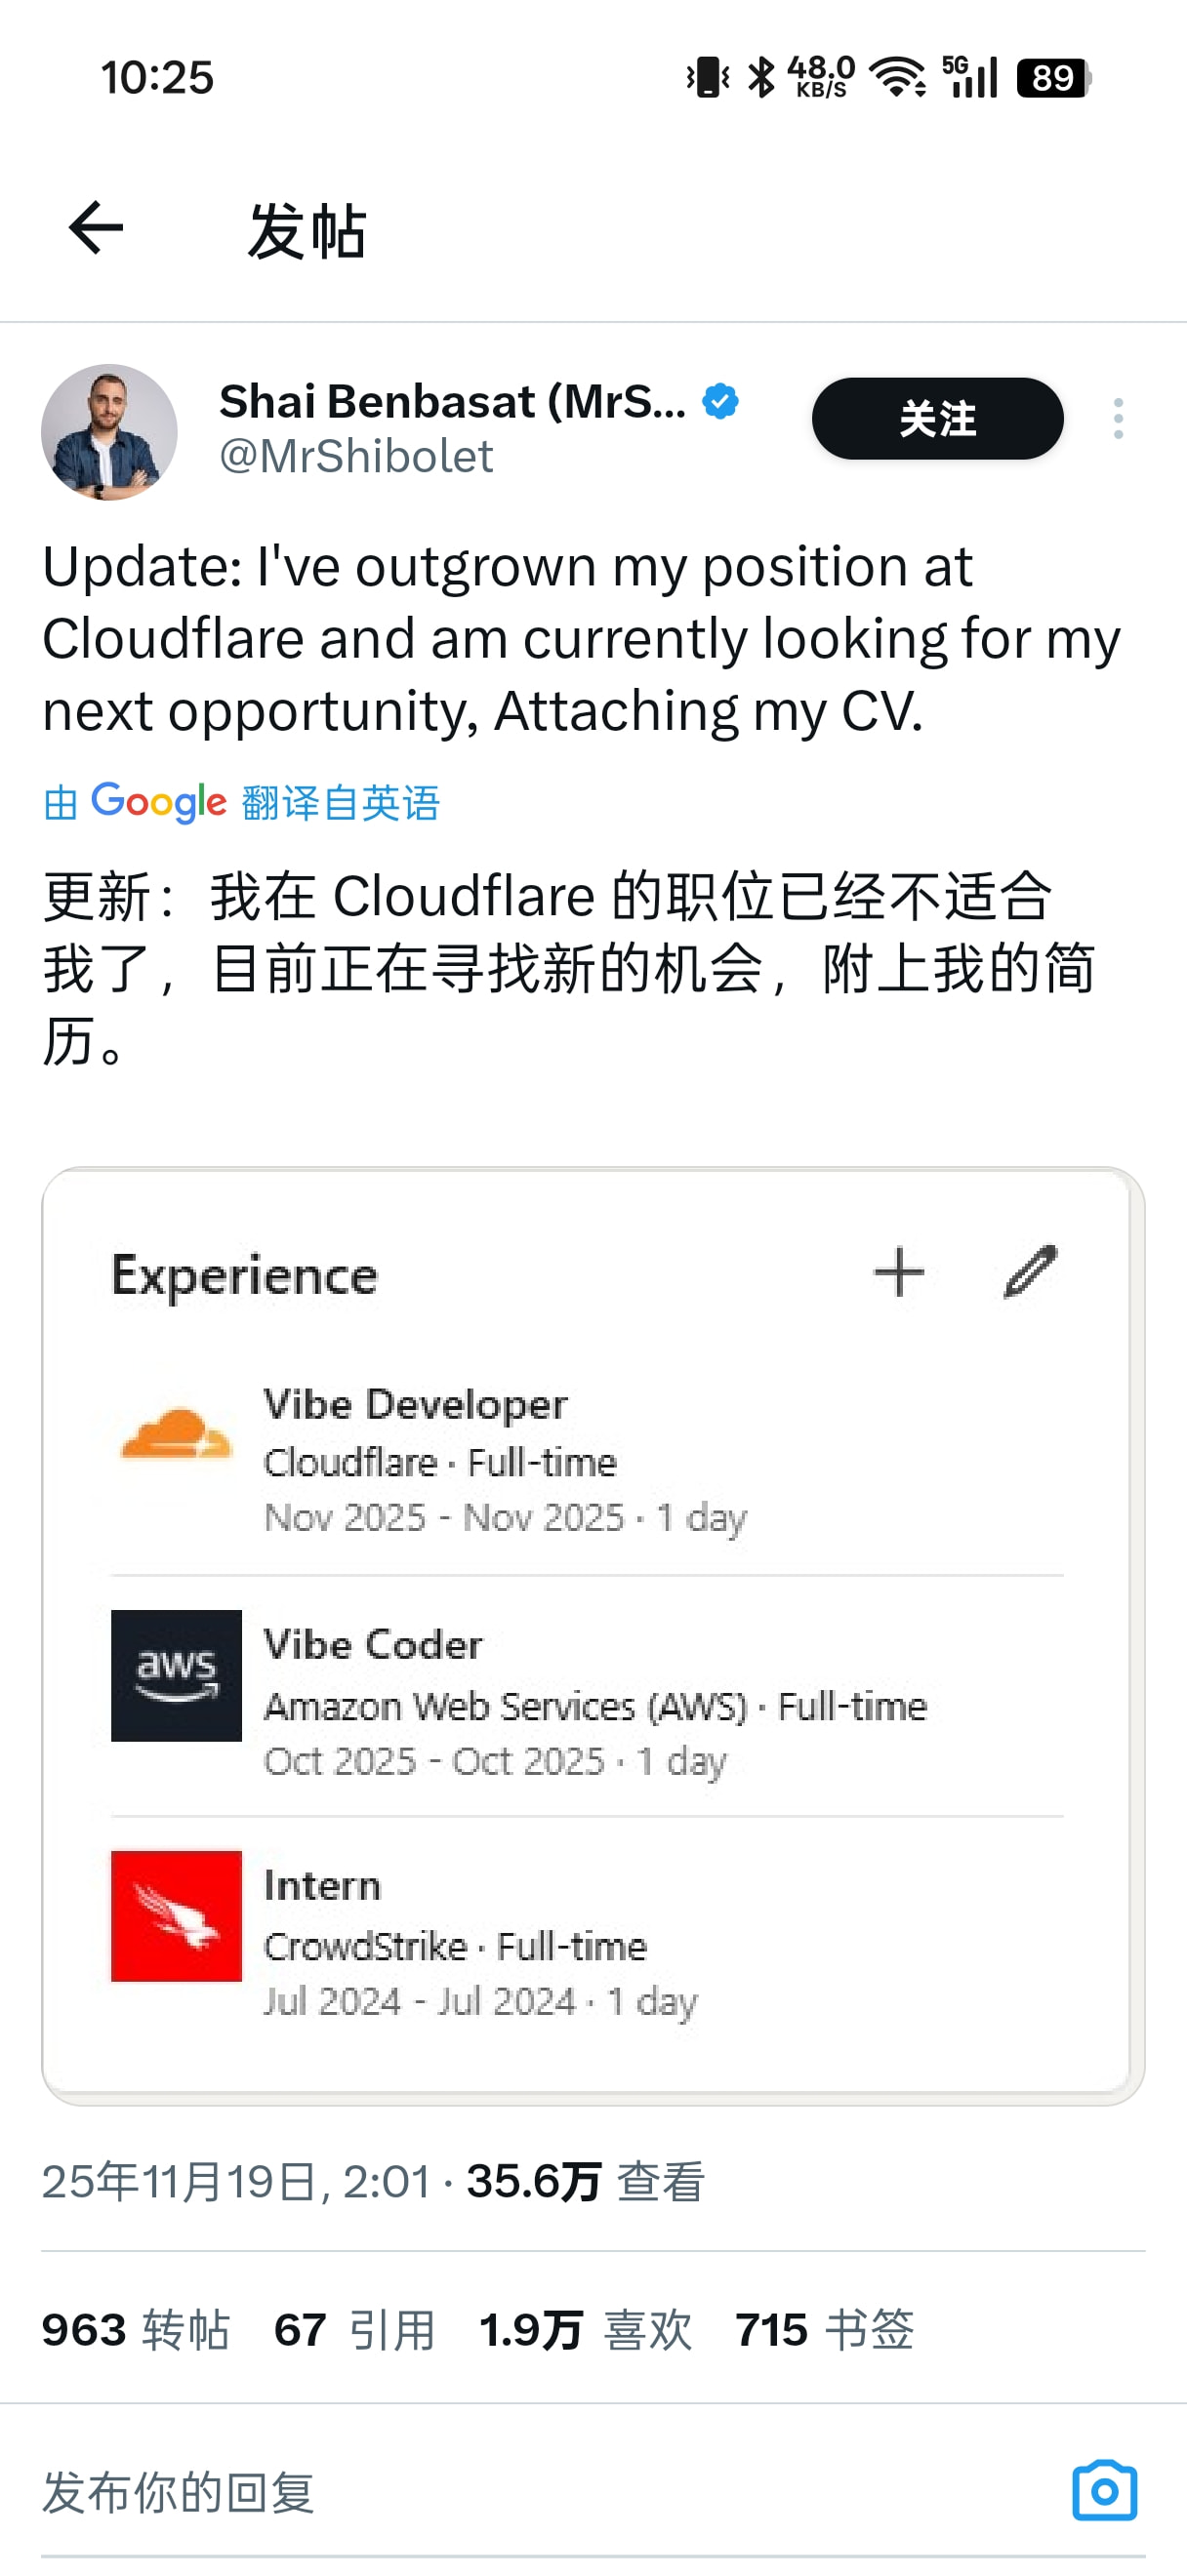Tap the back arrow icon

96,228
